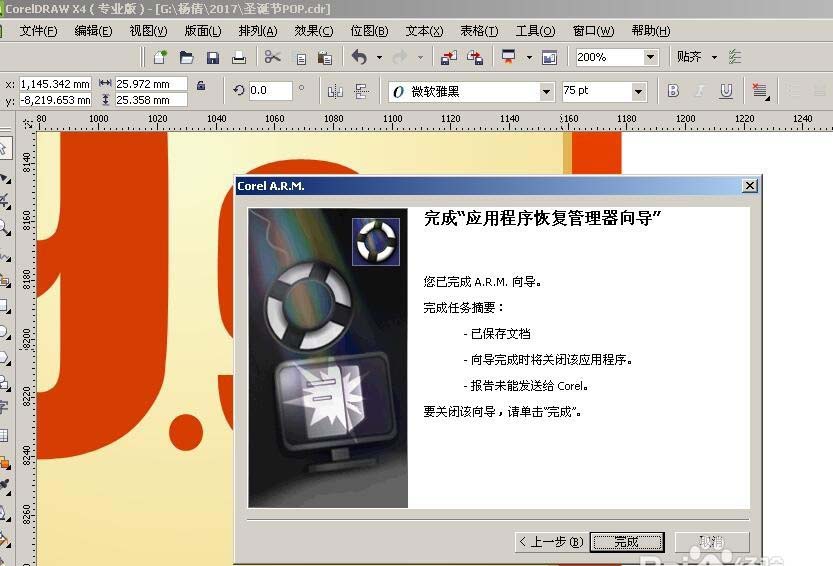Click the 取消 button in the wizard

pyautogui.click(x=712, y=542)
